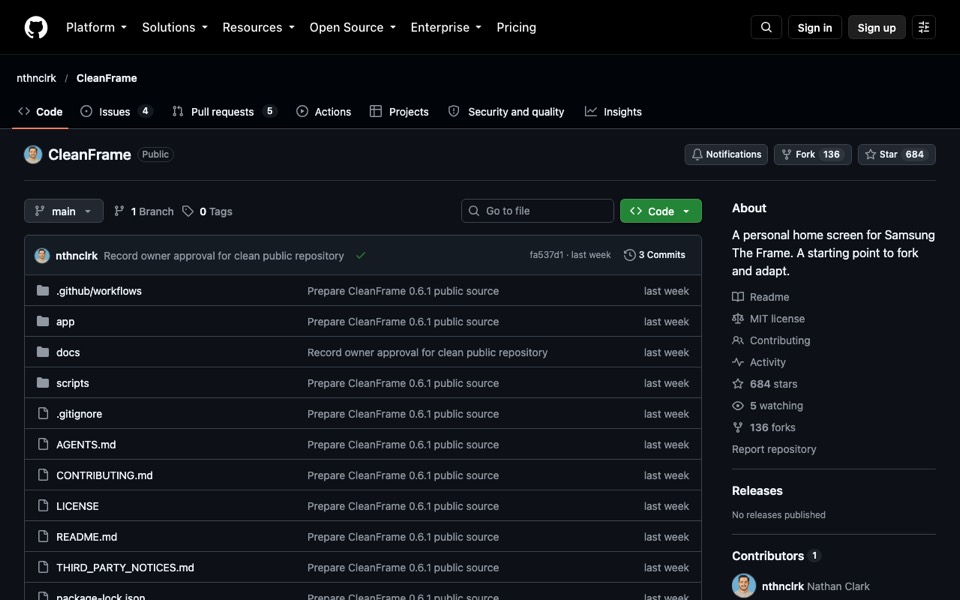Click the Report repository link

pos(774,449)
